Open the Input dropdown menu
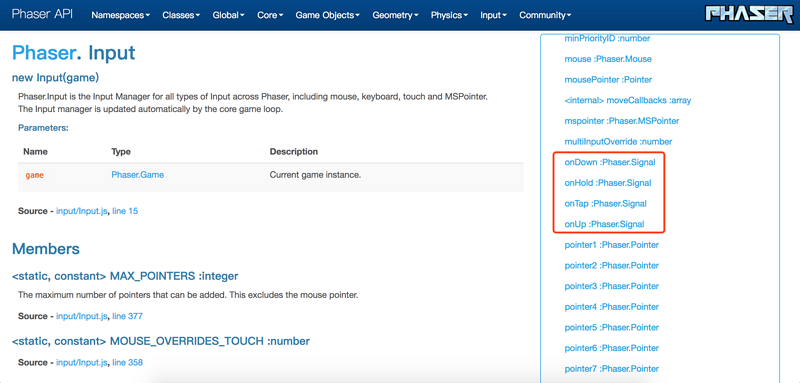This screenshot has width=800, height=383. click(x=493, y=15)
